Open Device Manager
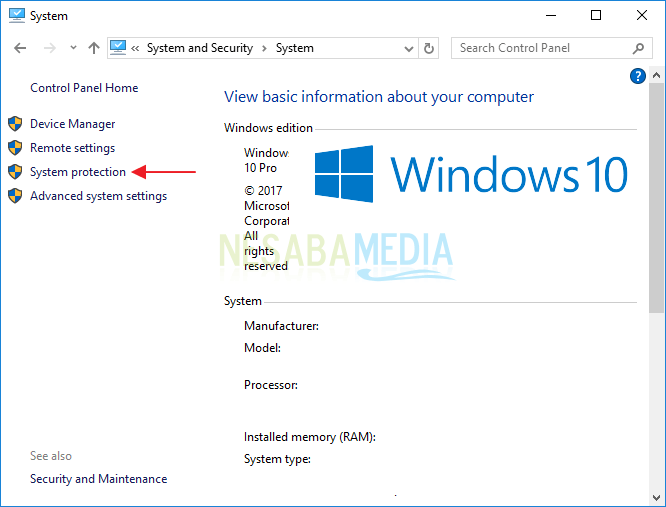This screenshot has height=507, width=666. click(x=73, y=124)
